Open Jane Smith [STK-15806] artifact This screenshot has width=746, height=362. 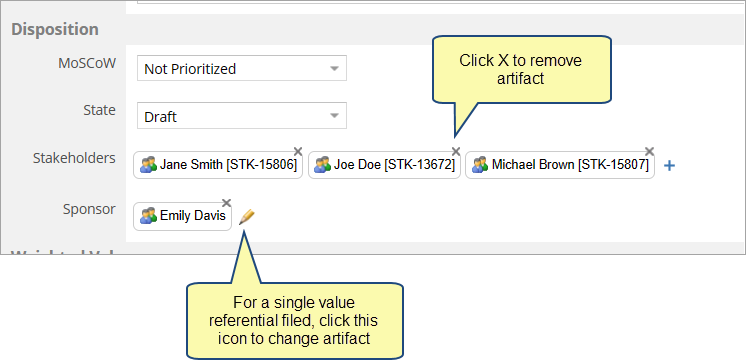click(x=228, y=165)
